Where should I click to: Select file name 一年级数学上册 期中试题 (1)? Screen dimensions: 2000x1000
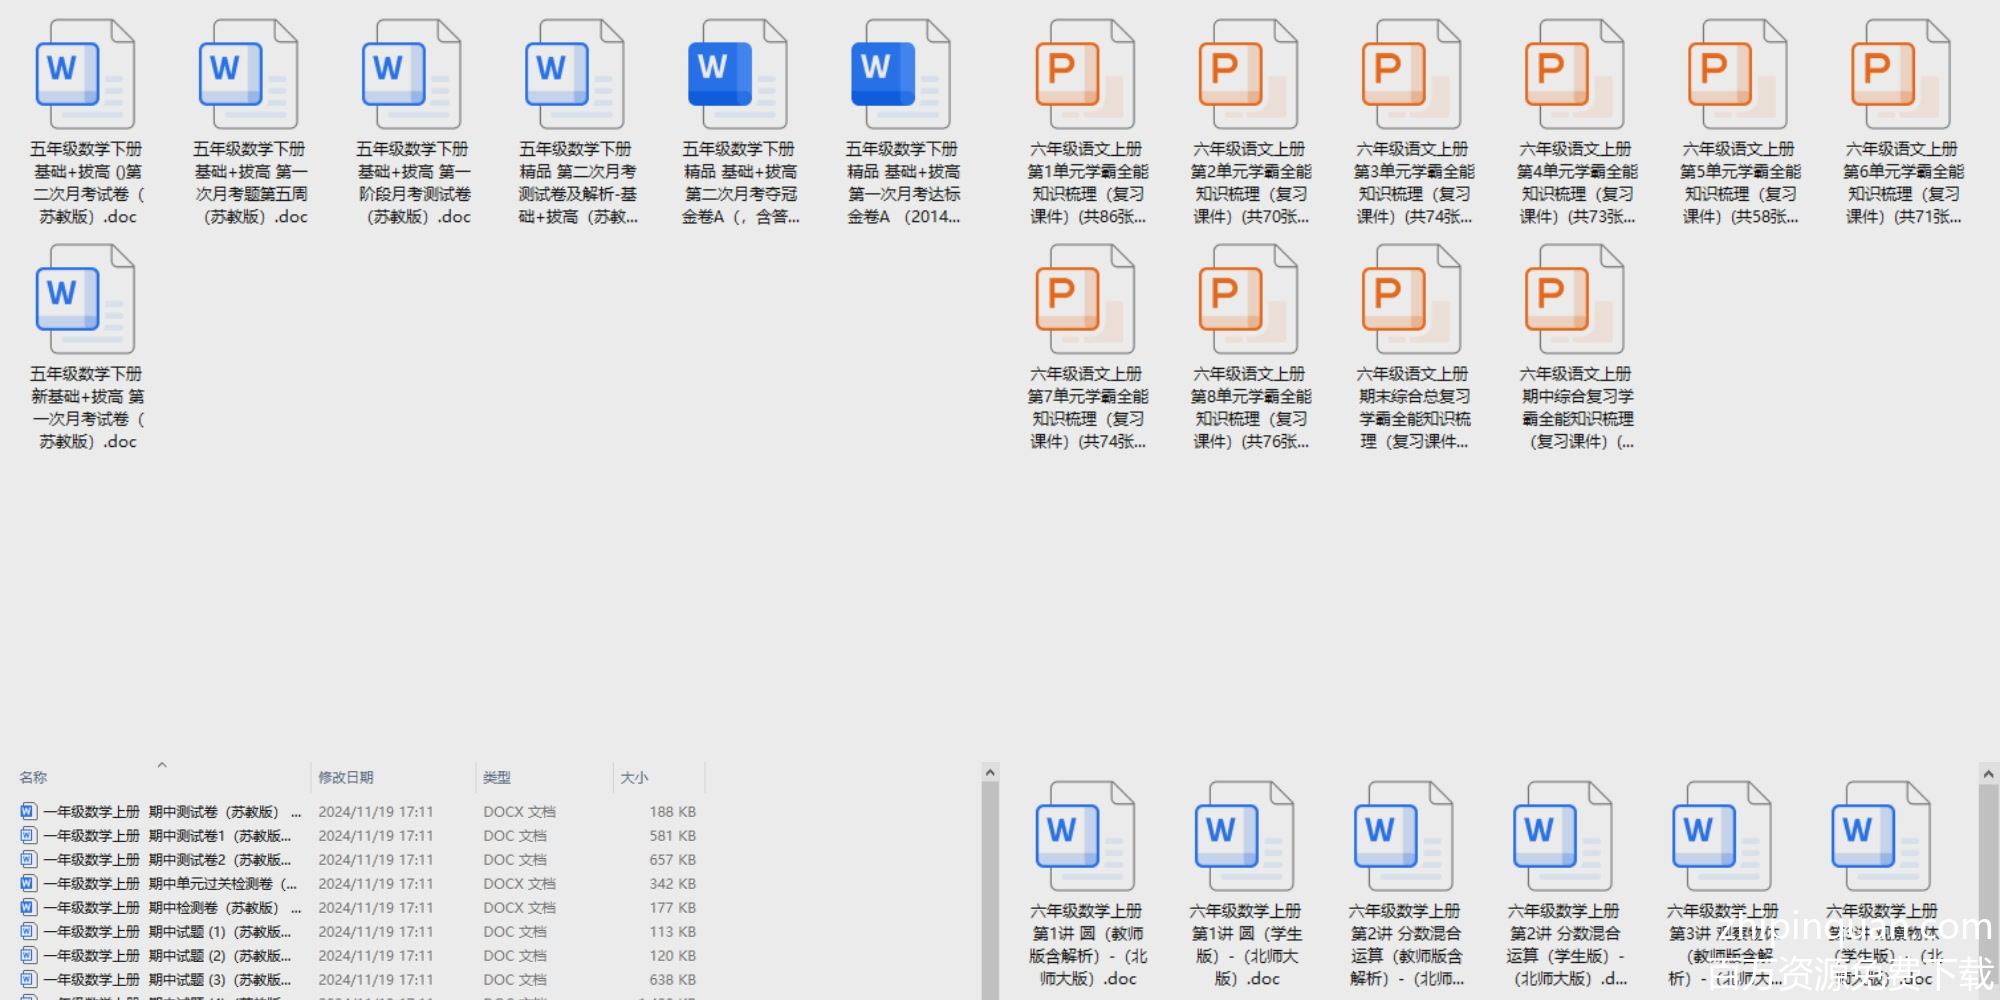click(167, 931)
